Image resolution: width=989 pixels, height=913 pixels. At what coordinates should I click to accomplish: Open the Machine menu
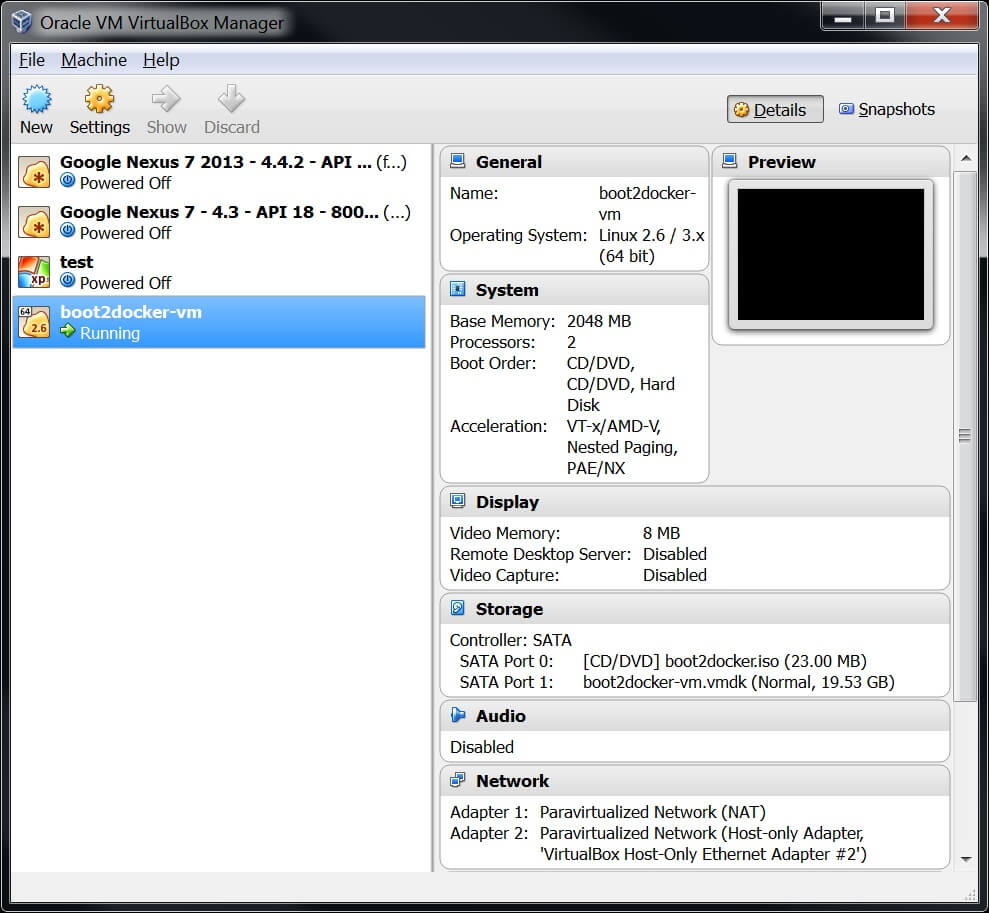tap(94, 60)
